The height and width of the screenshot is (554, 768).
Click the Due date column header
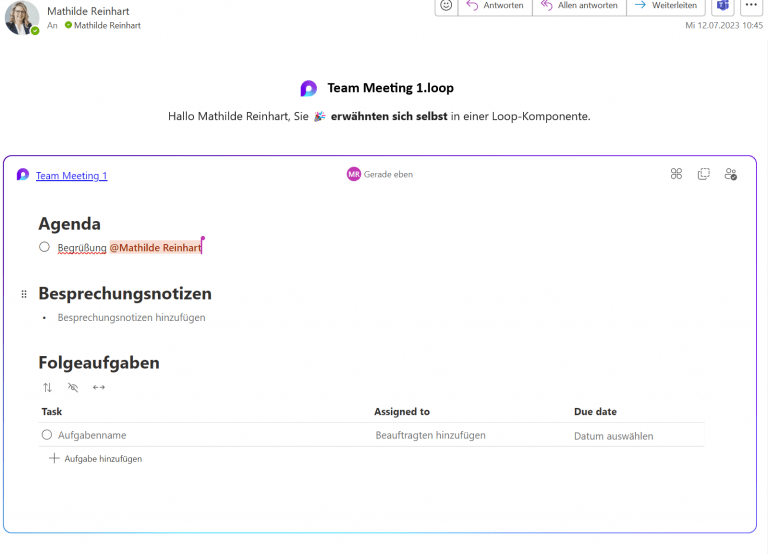[595, 411]
